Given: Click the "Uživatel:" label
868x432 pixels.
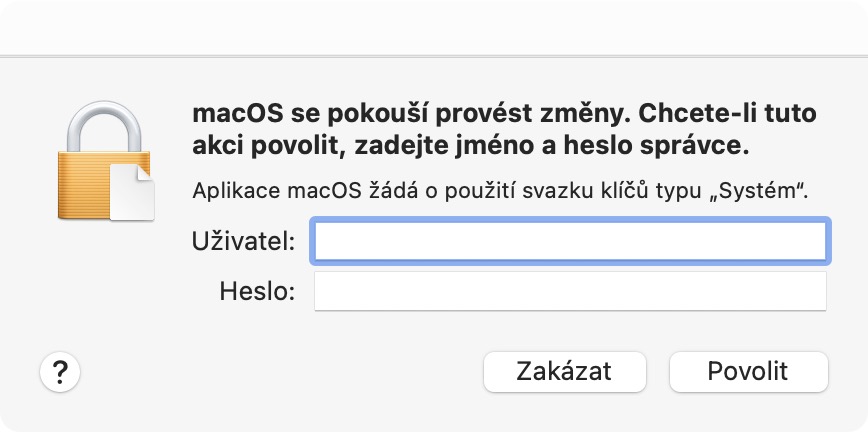Looking at the screenshot, I should [243, 241].
